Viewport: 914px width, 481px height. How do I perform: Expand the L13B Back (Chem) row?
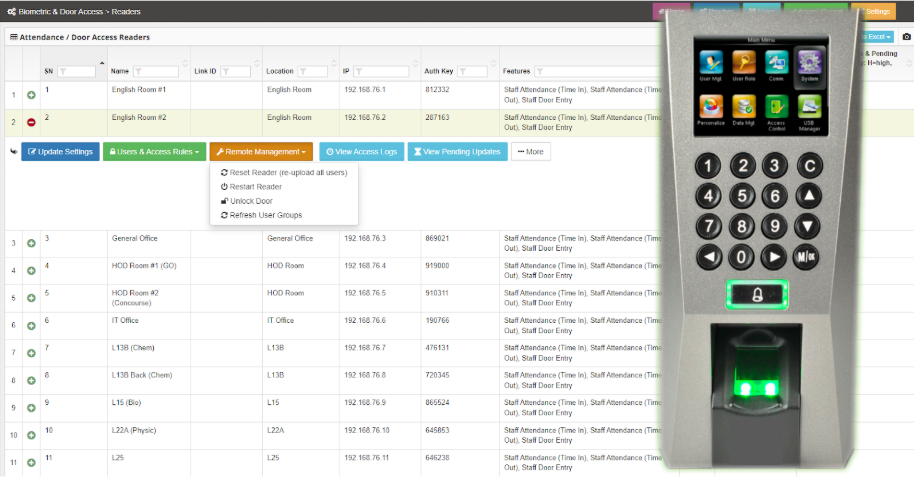(x=31, y=380)
